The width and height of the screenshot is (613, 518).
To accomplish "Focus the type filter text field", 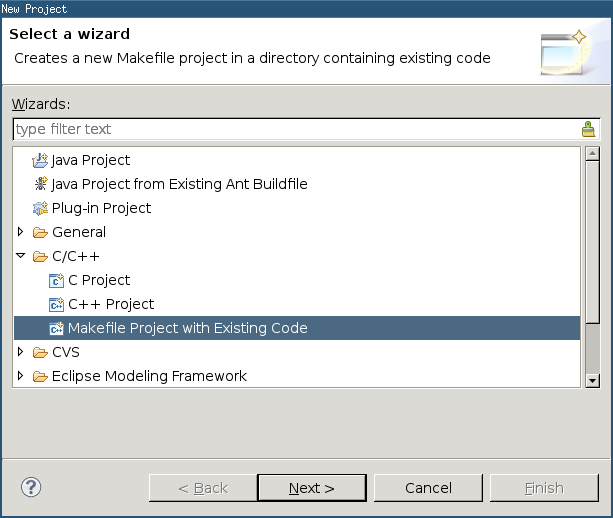I will (297, 129).
